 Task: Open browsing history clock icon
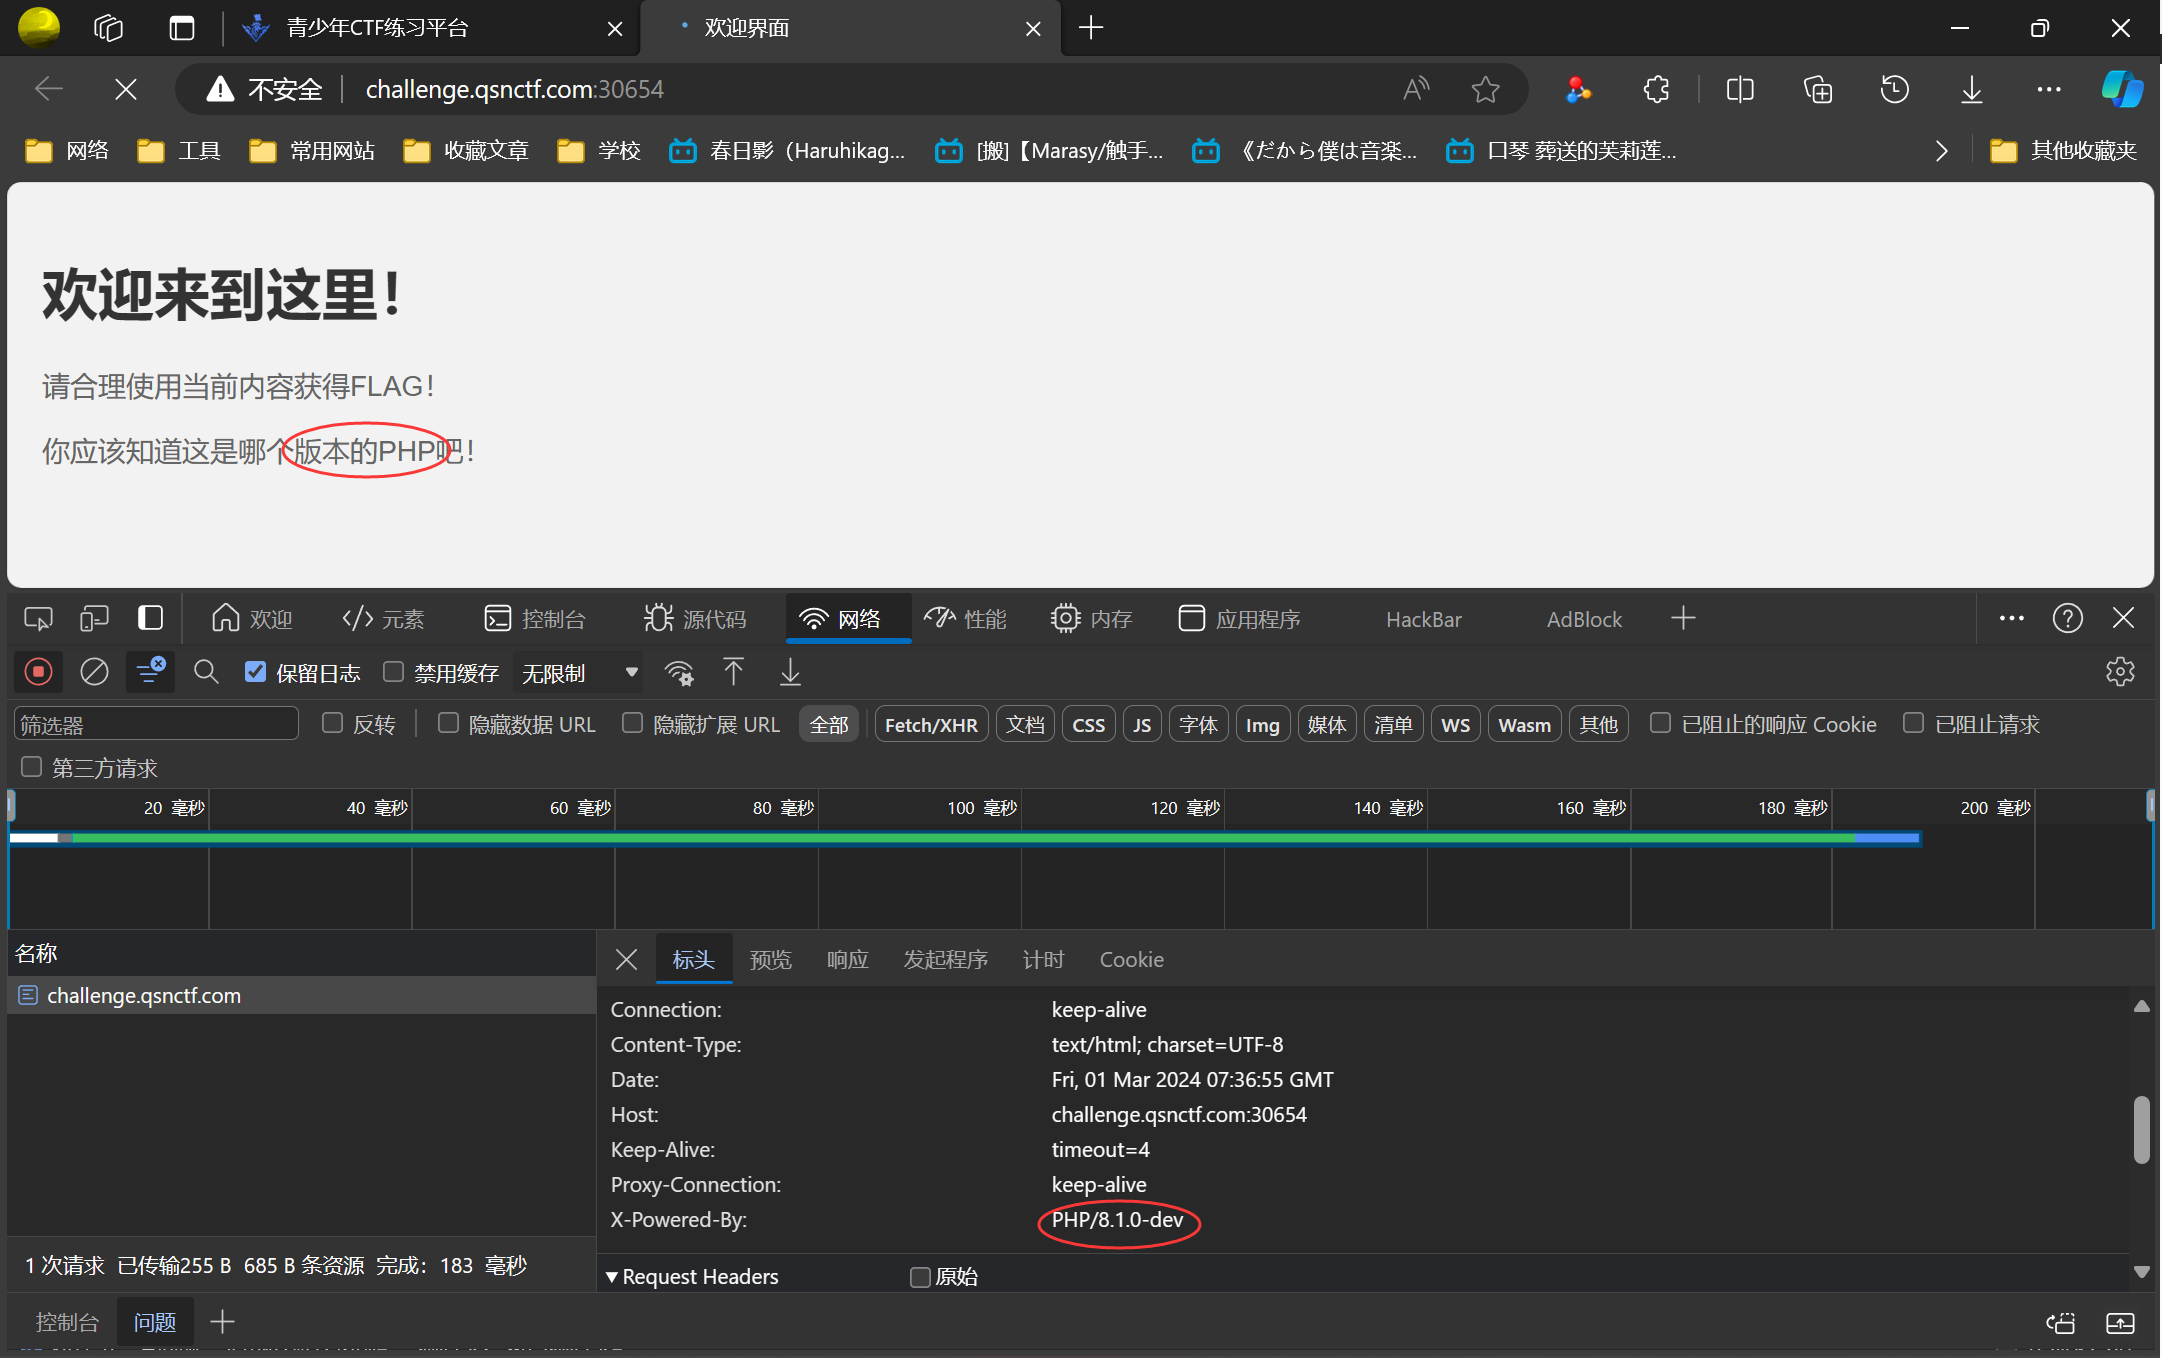[x=1894, y=90]
